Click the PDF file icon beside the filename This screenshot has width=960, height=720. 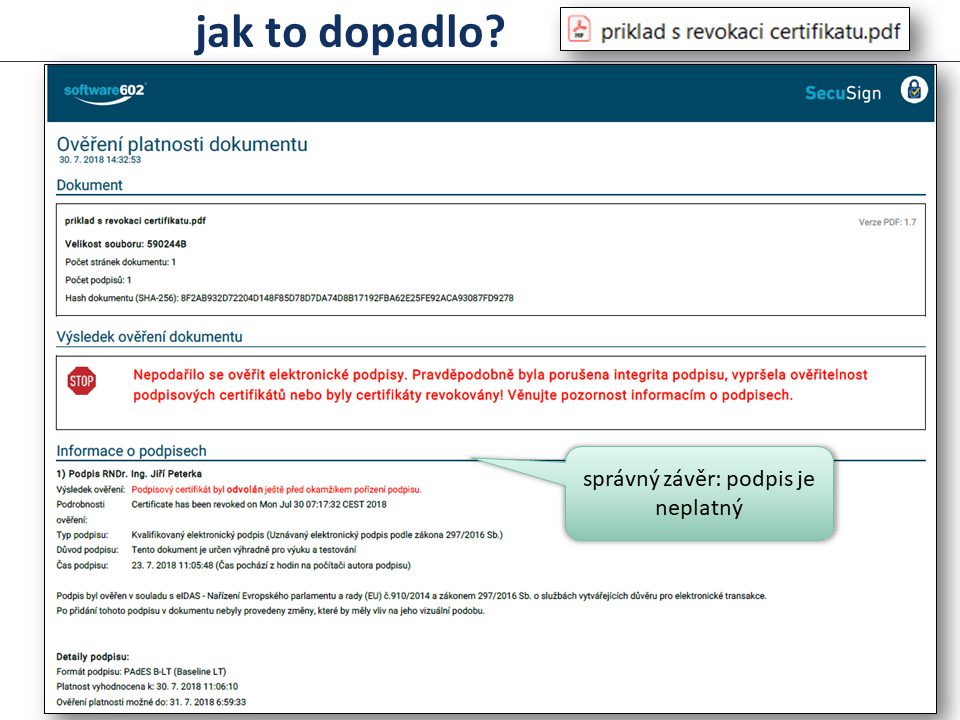pos(579,29)
